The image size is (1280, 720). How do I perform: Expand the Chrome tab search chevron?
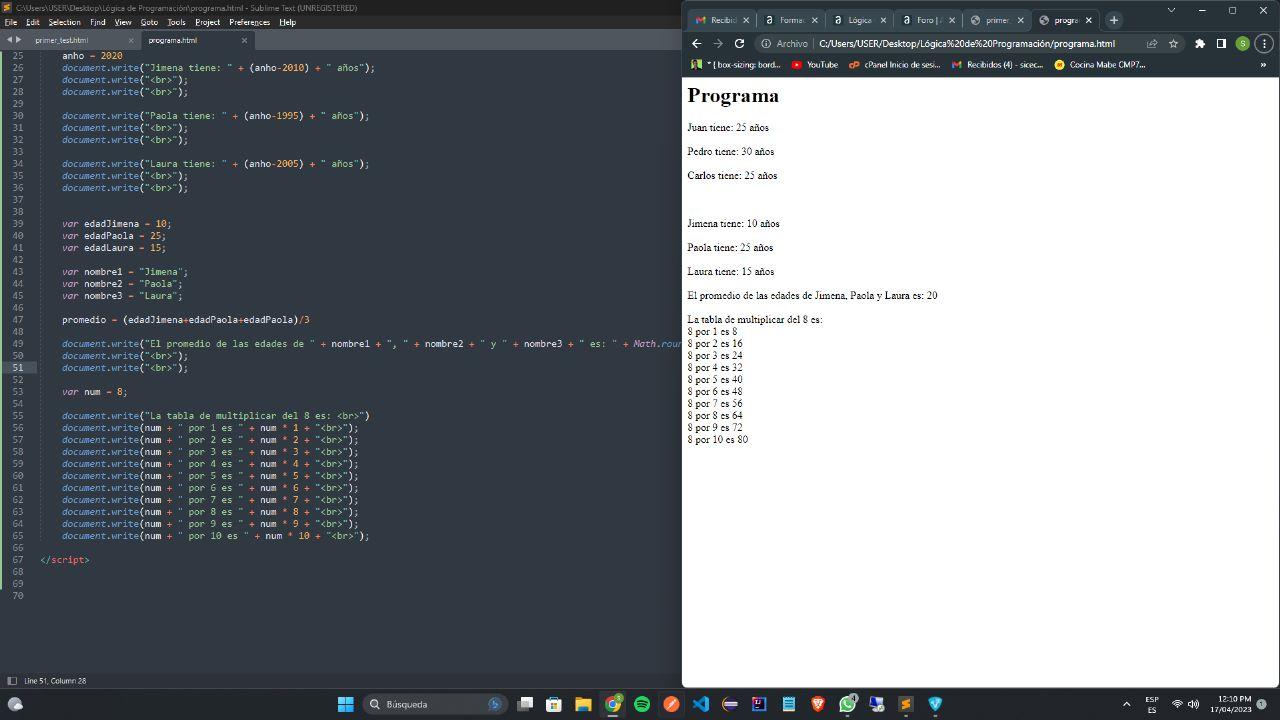1171,10
